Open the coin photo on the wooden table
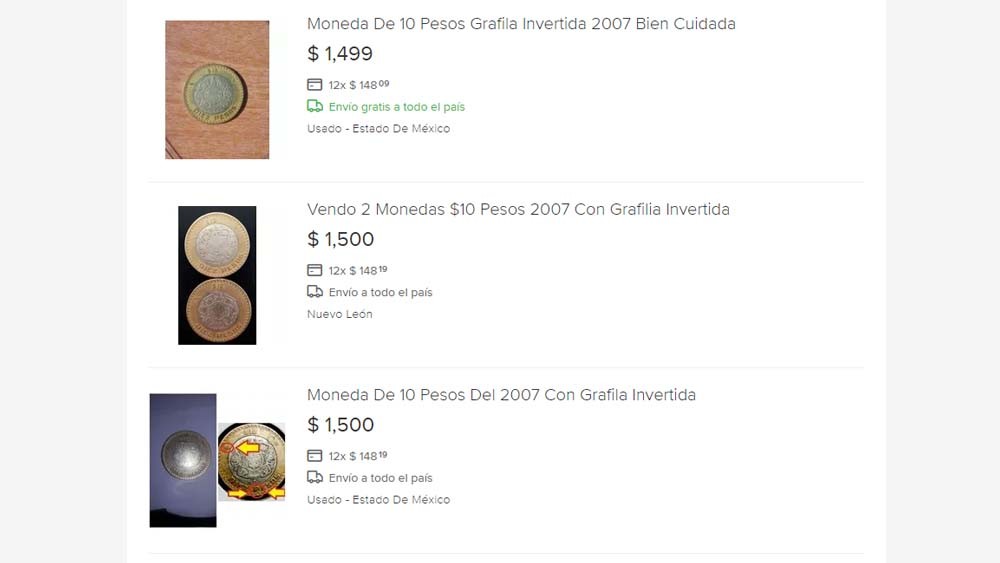This screenshot has width=1000, height=563. pos(217,90)
